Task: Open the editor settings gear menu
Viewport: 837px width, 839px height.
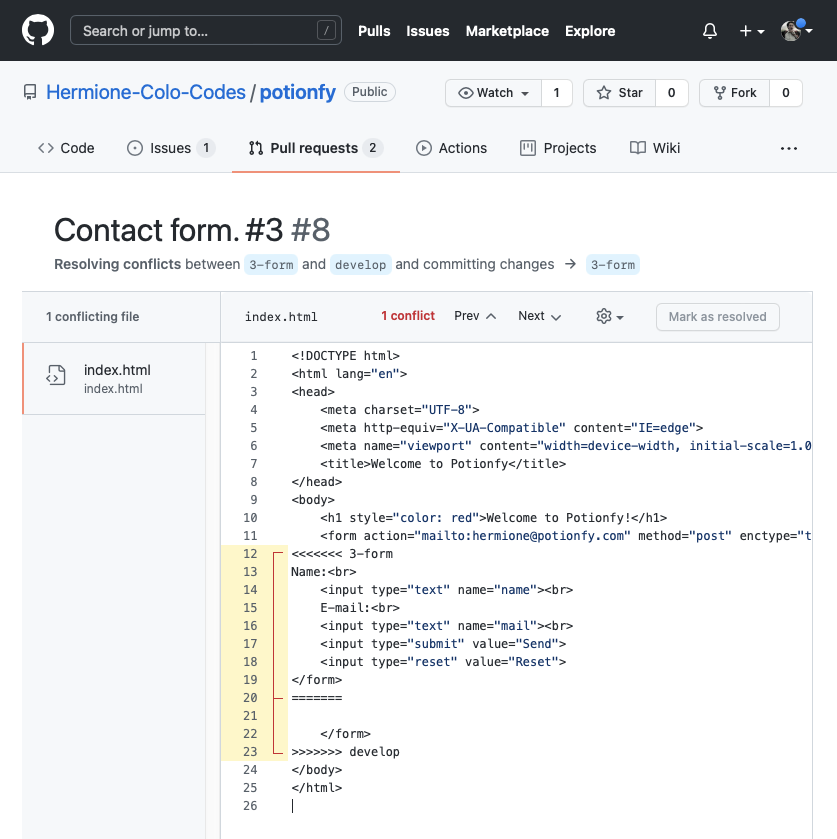Action: tap(609, 316)
